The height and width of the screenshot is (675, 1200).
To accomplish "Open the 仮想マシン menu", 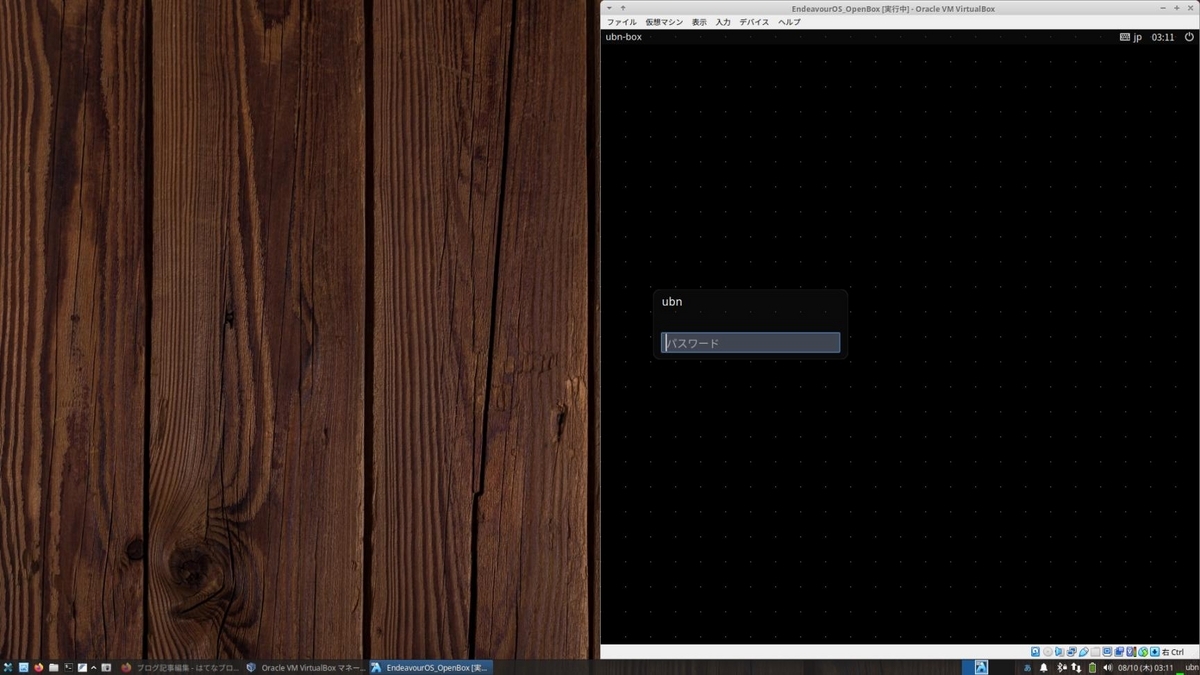I will (x=664, y=22).
